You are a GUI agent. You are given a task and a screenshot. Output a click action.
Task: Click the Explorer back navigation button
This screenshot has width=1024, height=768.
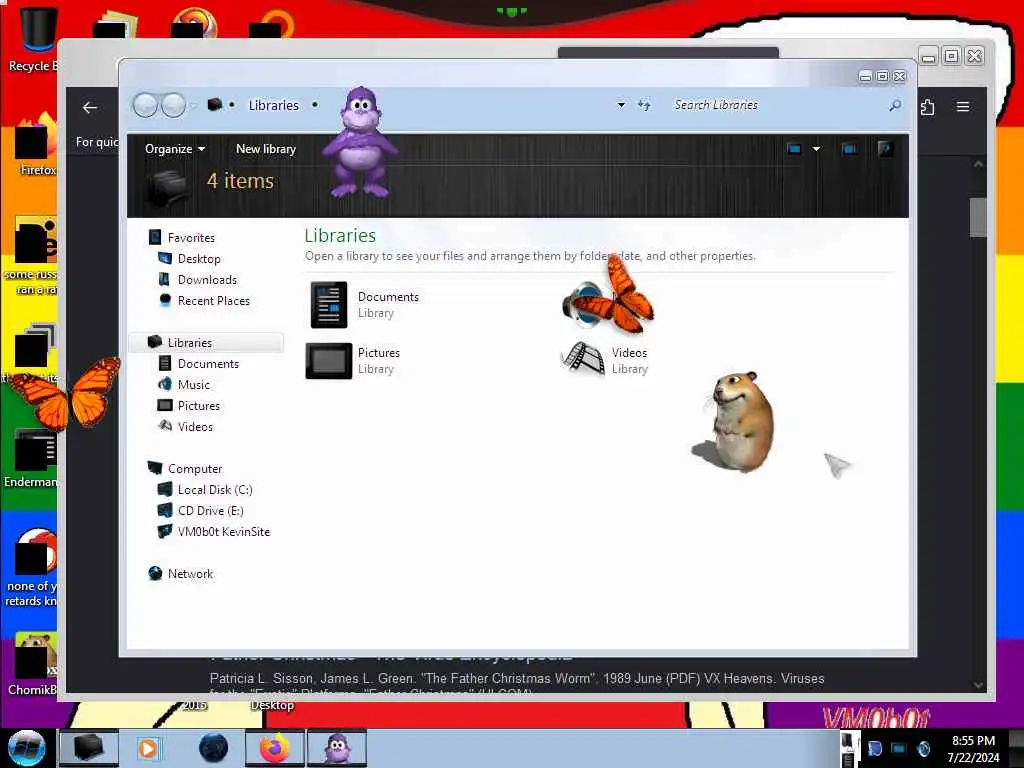(145, 105)
